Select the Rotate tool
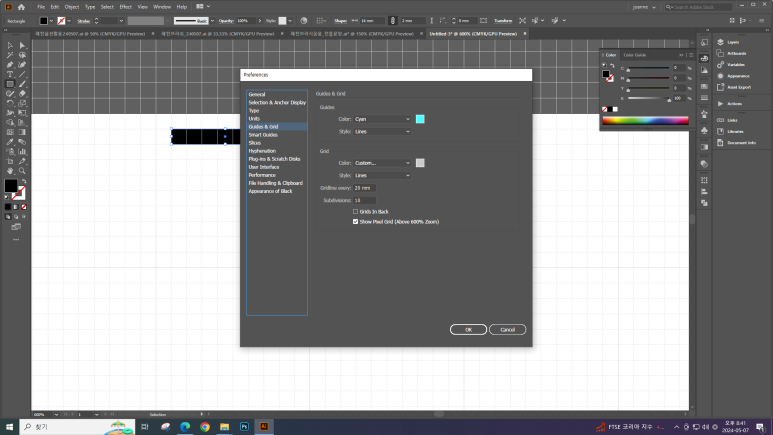773x435 pixels. 10,103
